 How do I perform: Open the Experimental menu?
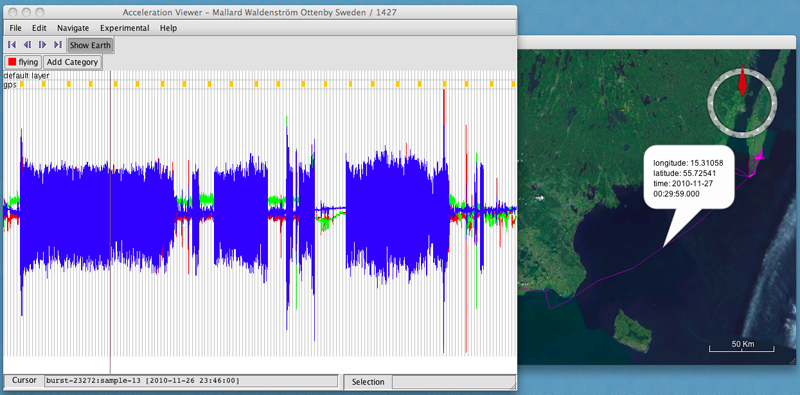coord(124,28)
